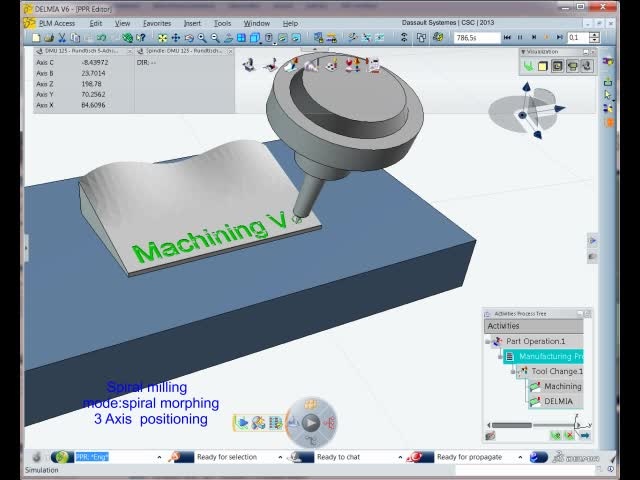Step forward in the simulation
Viewport: 640px width, 480px height.
(533, 38)
